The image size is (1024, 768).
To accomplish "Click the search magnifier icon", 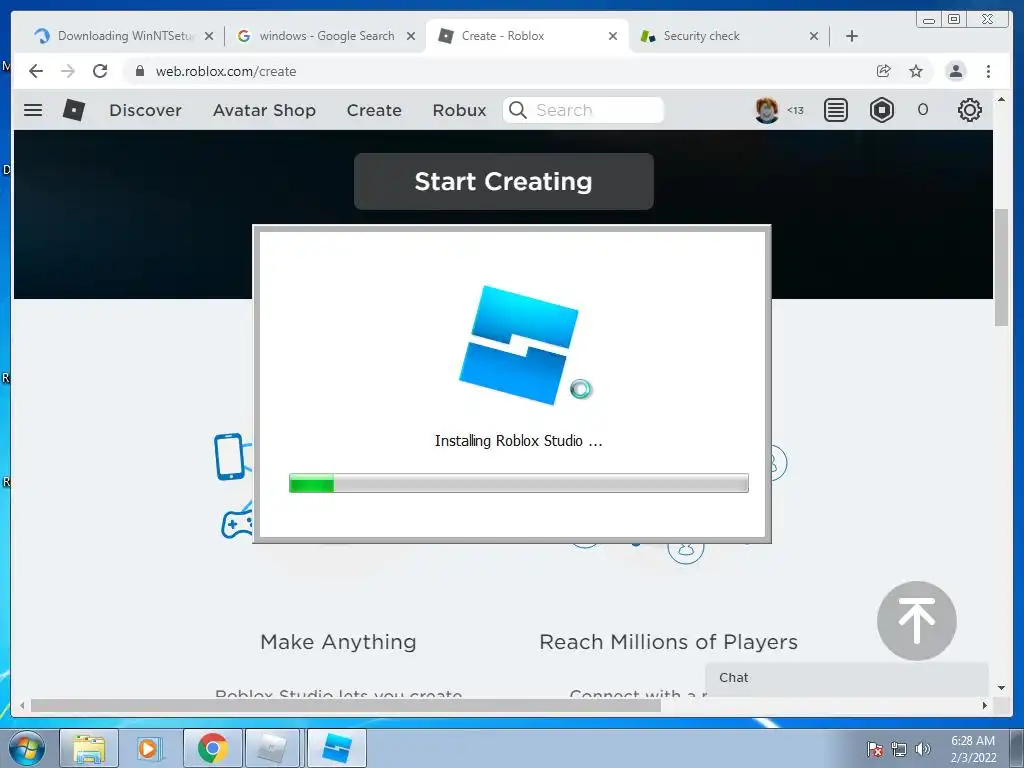I will (x=517, y=110).
